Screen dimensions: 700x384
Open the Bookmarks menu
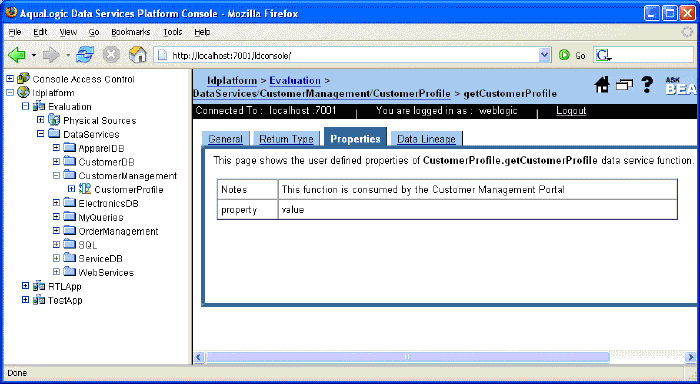tap(131, 32)
